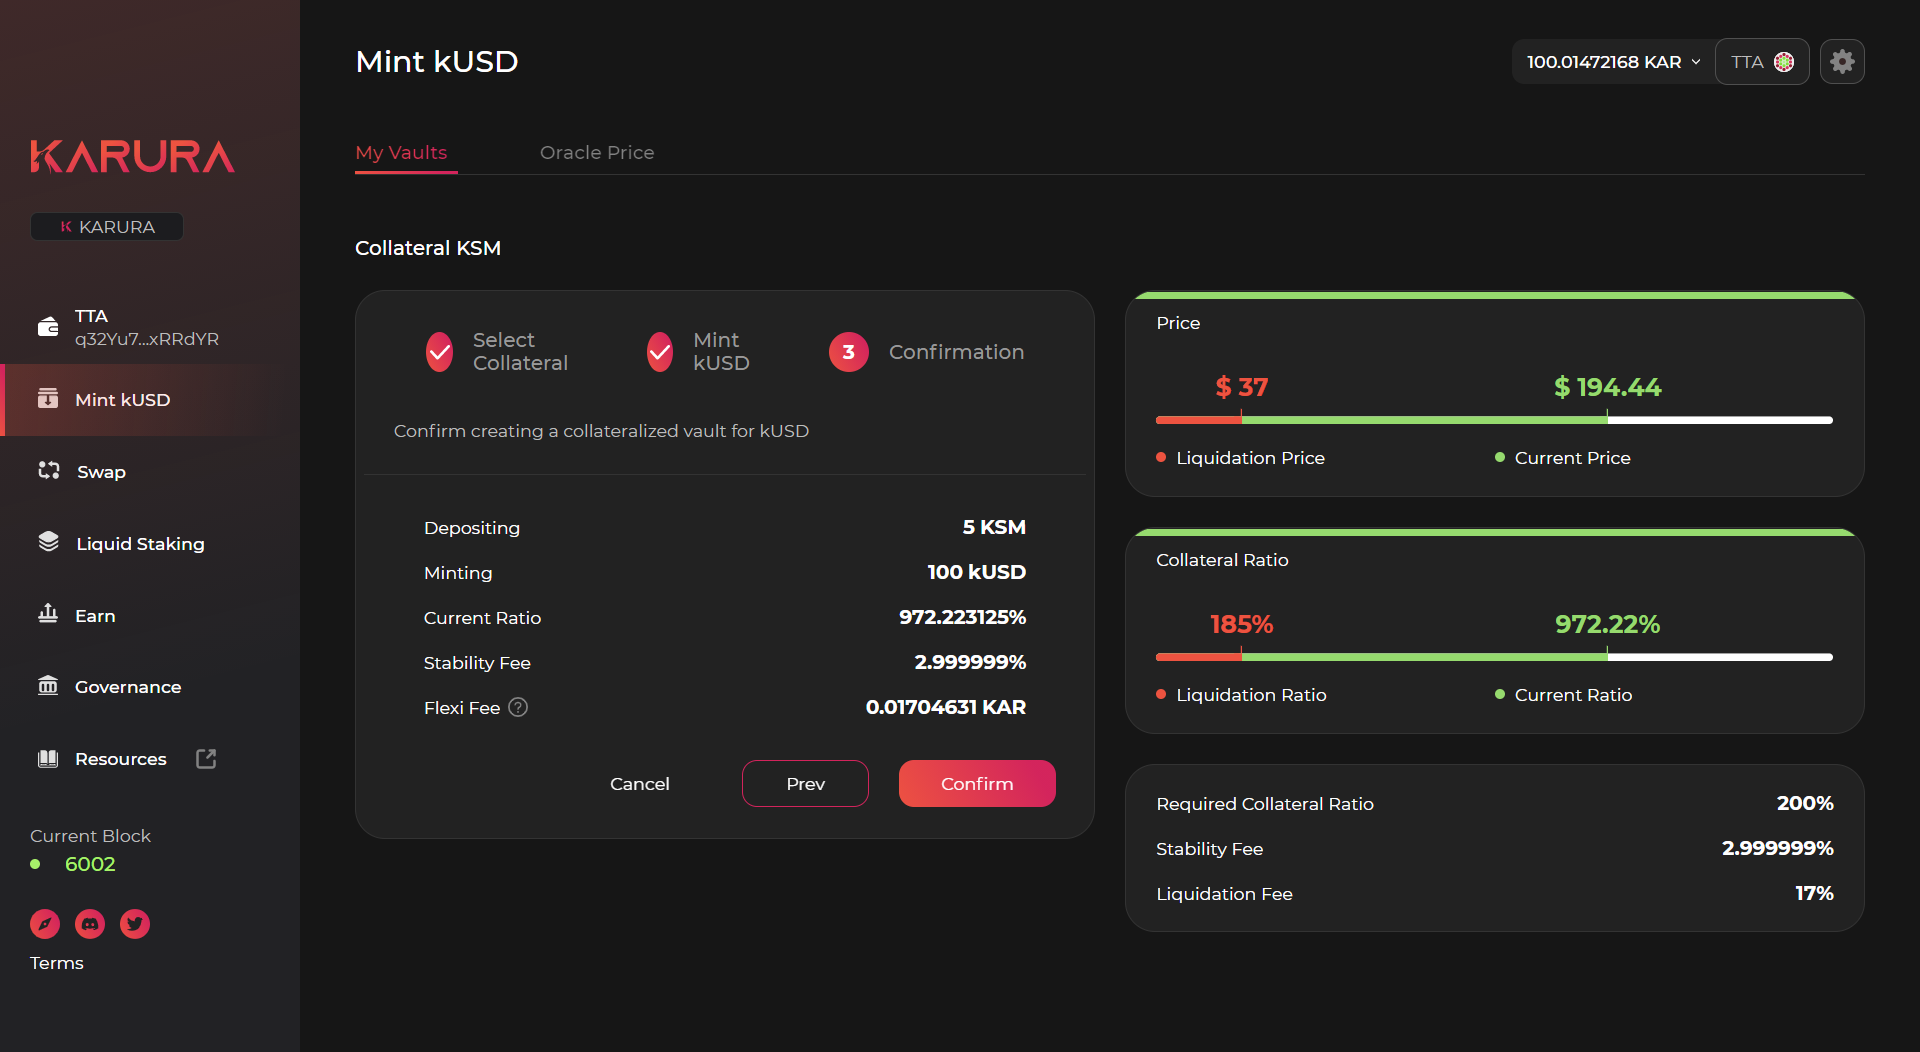Click the Select Collateral step checkmark

tap(439, 352)
